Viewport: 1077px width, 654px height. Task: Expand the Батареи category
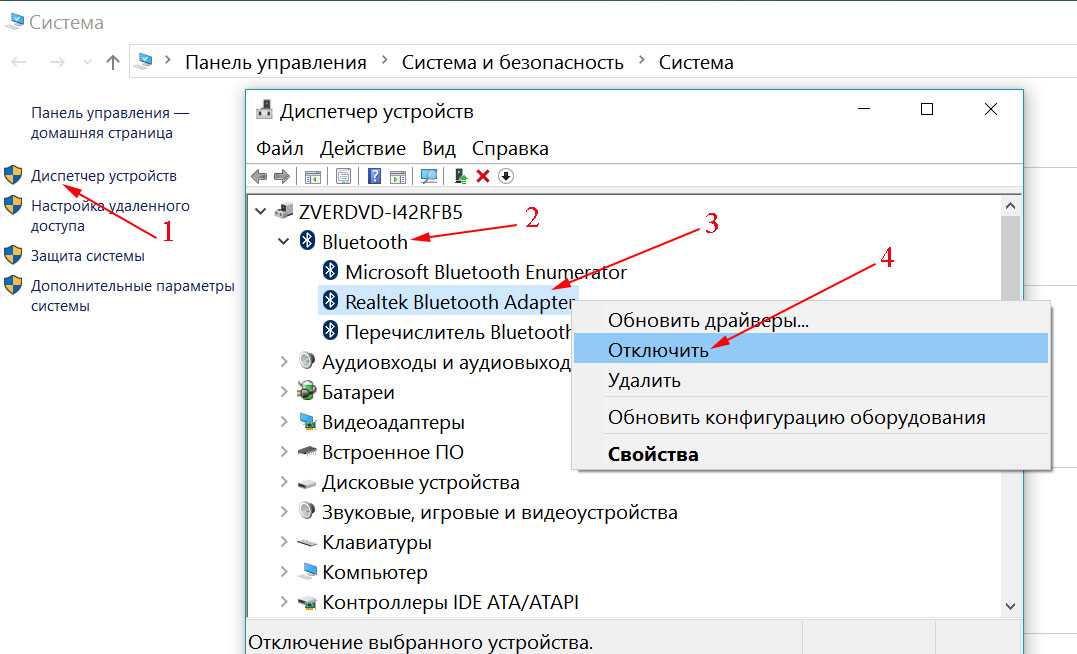284,392
